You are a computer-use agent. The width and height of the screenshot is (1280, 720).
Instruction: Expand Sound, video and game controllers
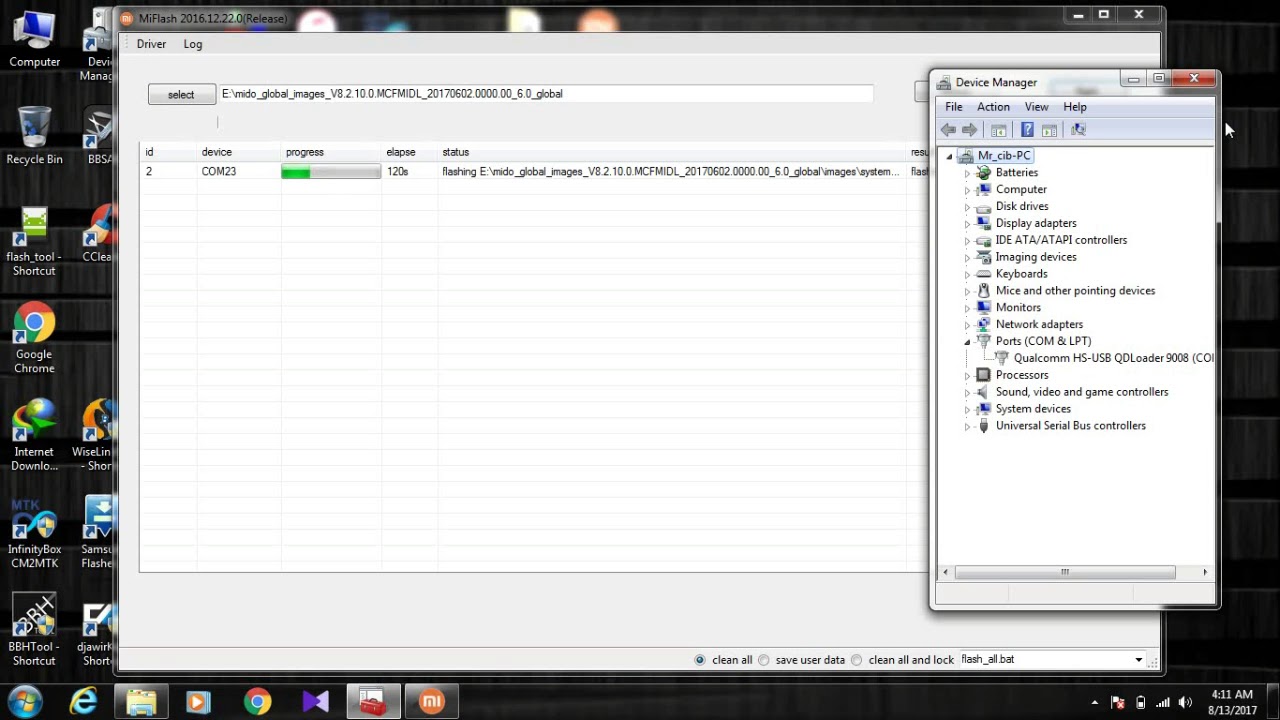point(967,392)
